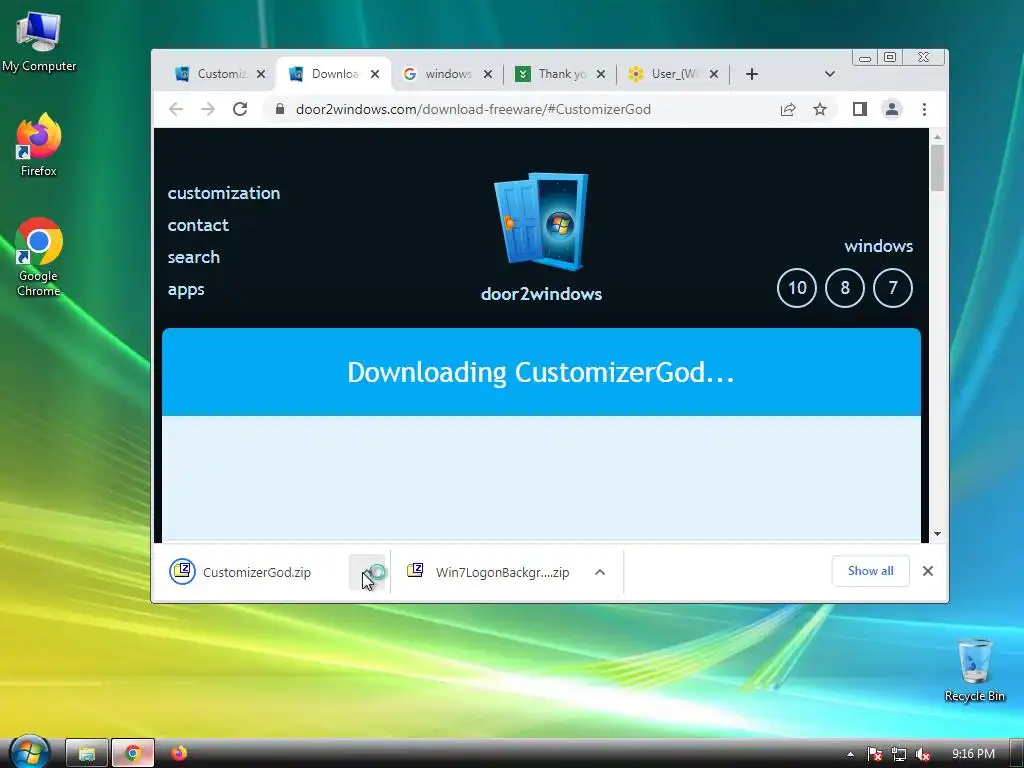Close the Google windows tab

coord(488,74)
